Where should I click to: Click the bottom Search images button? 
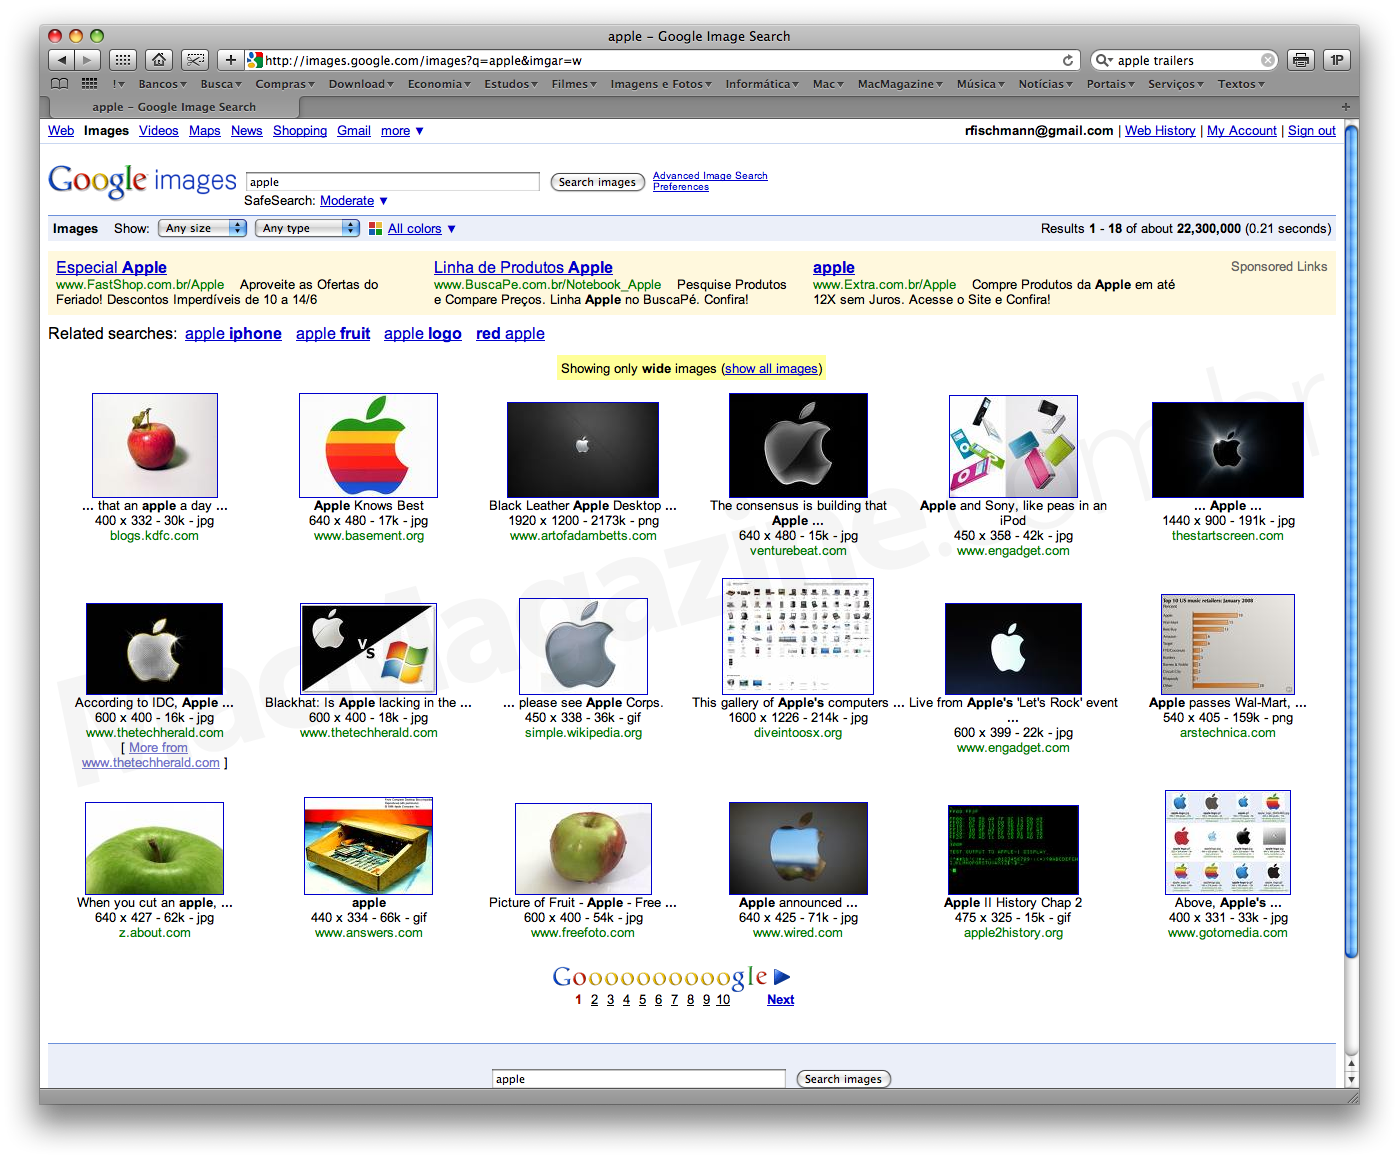[x=843, y=1079]
